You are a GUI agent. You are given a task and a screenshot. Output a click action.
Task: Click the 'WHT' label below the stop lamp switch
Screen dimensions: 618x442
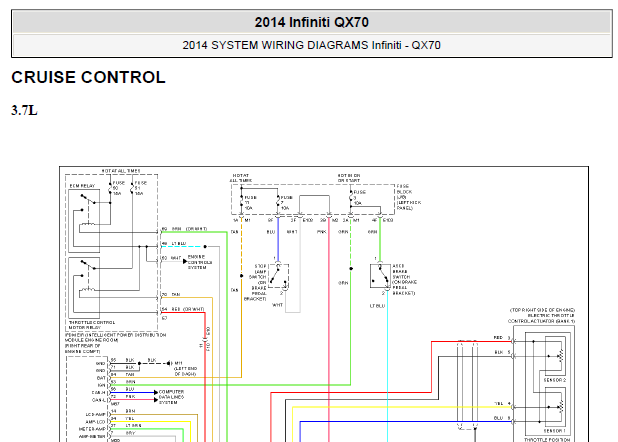277,305
